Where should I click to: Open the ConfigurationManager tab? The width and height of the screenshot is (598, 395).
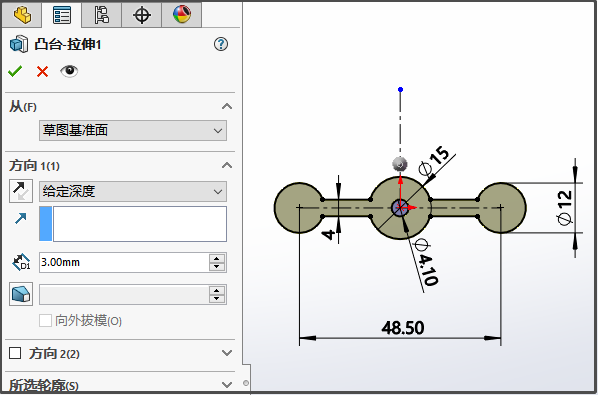point(102,15)
